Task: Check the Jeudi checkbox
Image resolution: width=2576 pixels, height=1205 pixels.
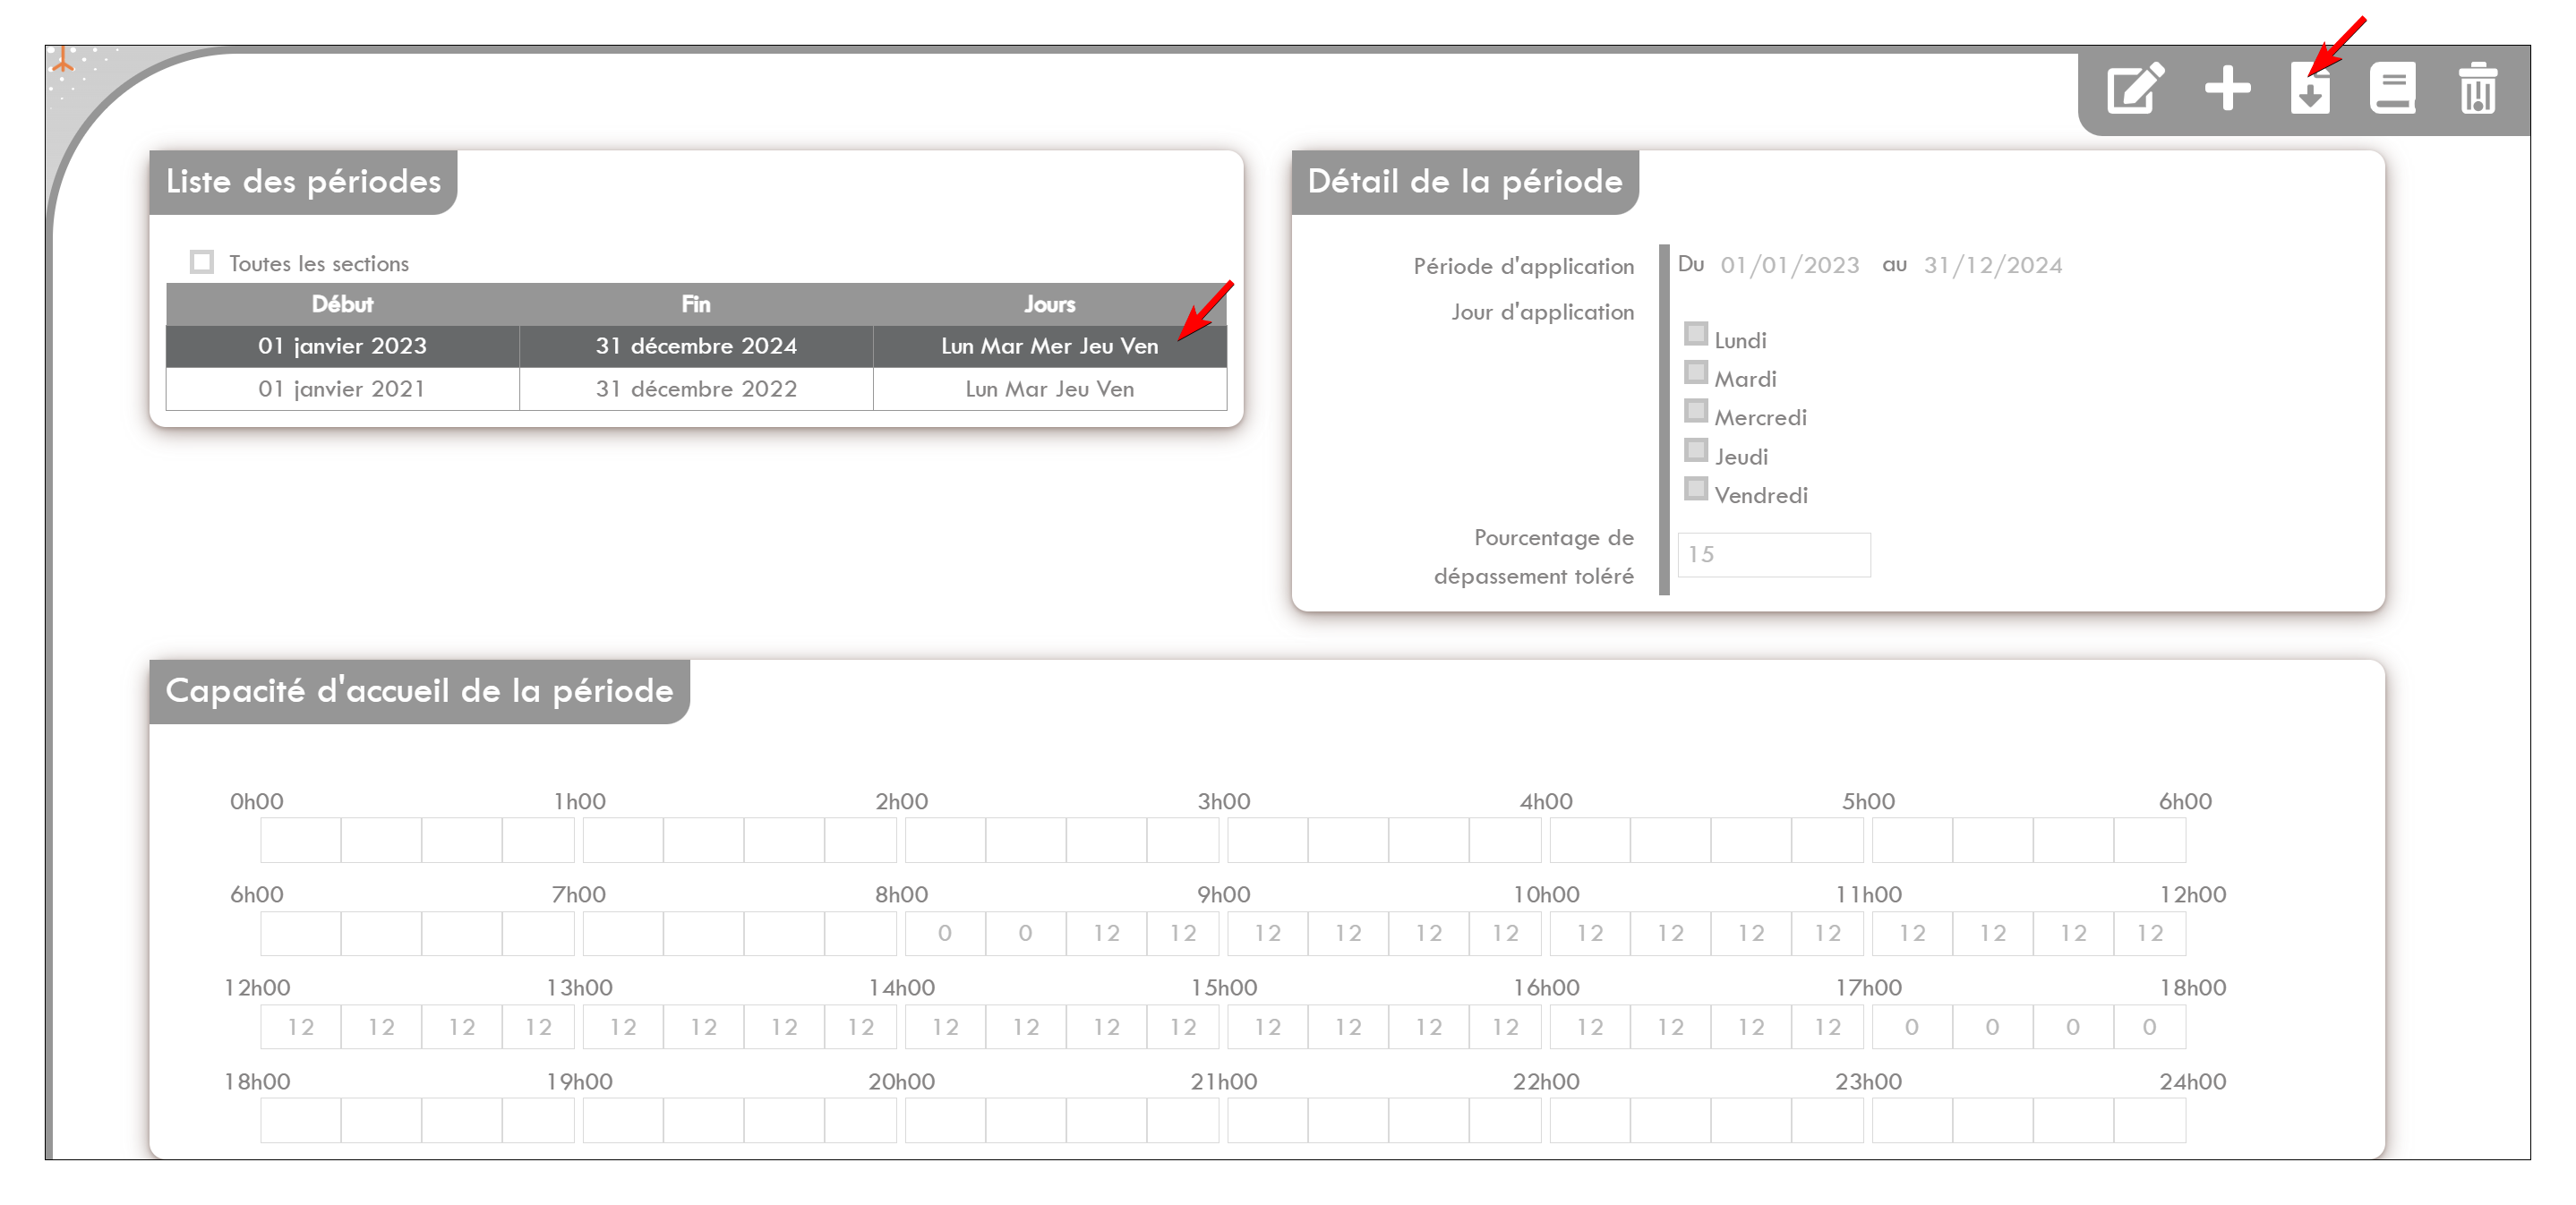Action: coord(1696,450)
